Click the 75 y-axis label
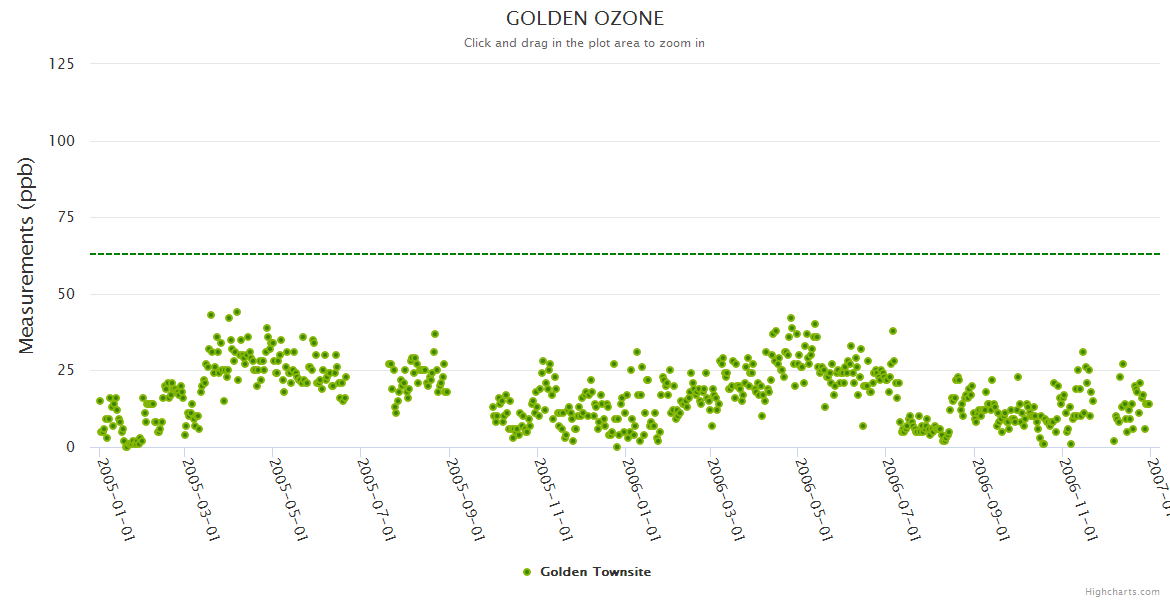This screenshot has width=1170, height=600. coord(65,218)
